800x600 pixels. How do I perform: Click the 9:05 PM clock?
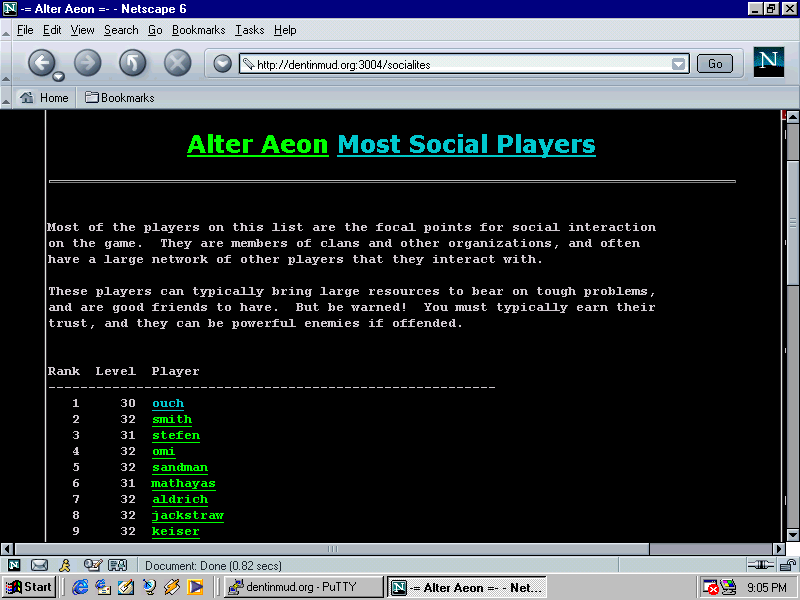pyautogui.click(x=767, y=588)
